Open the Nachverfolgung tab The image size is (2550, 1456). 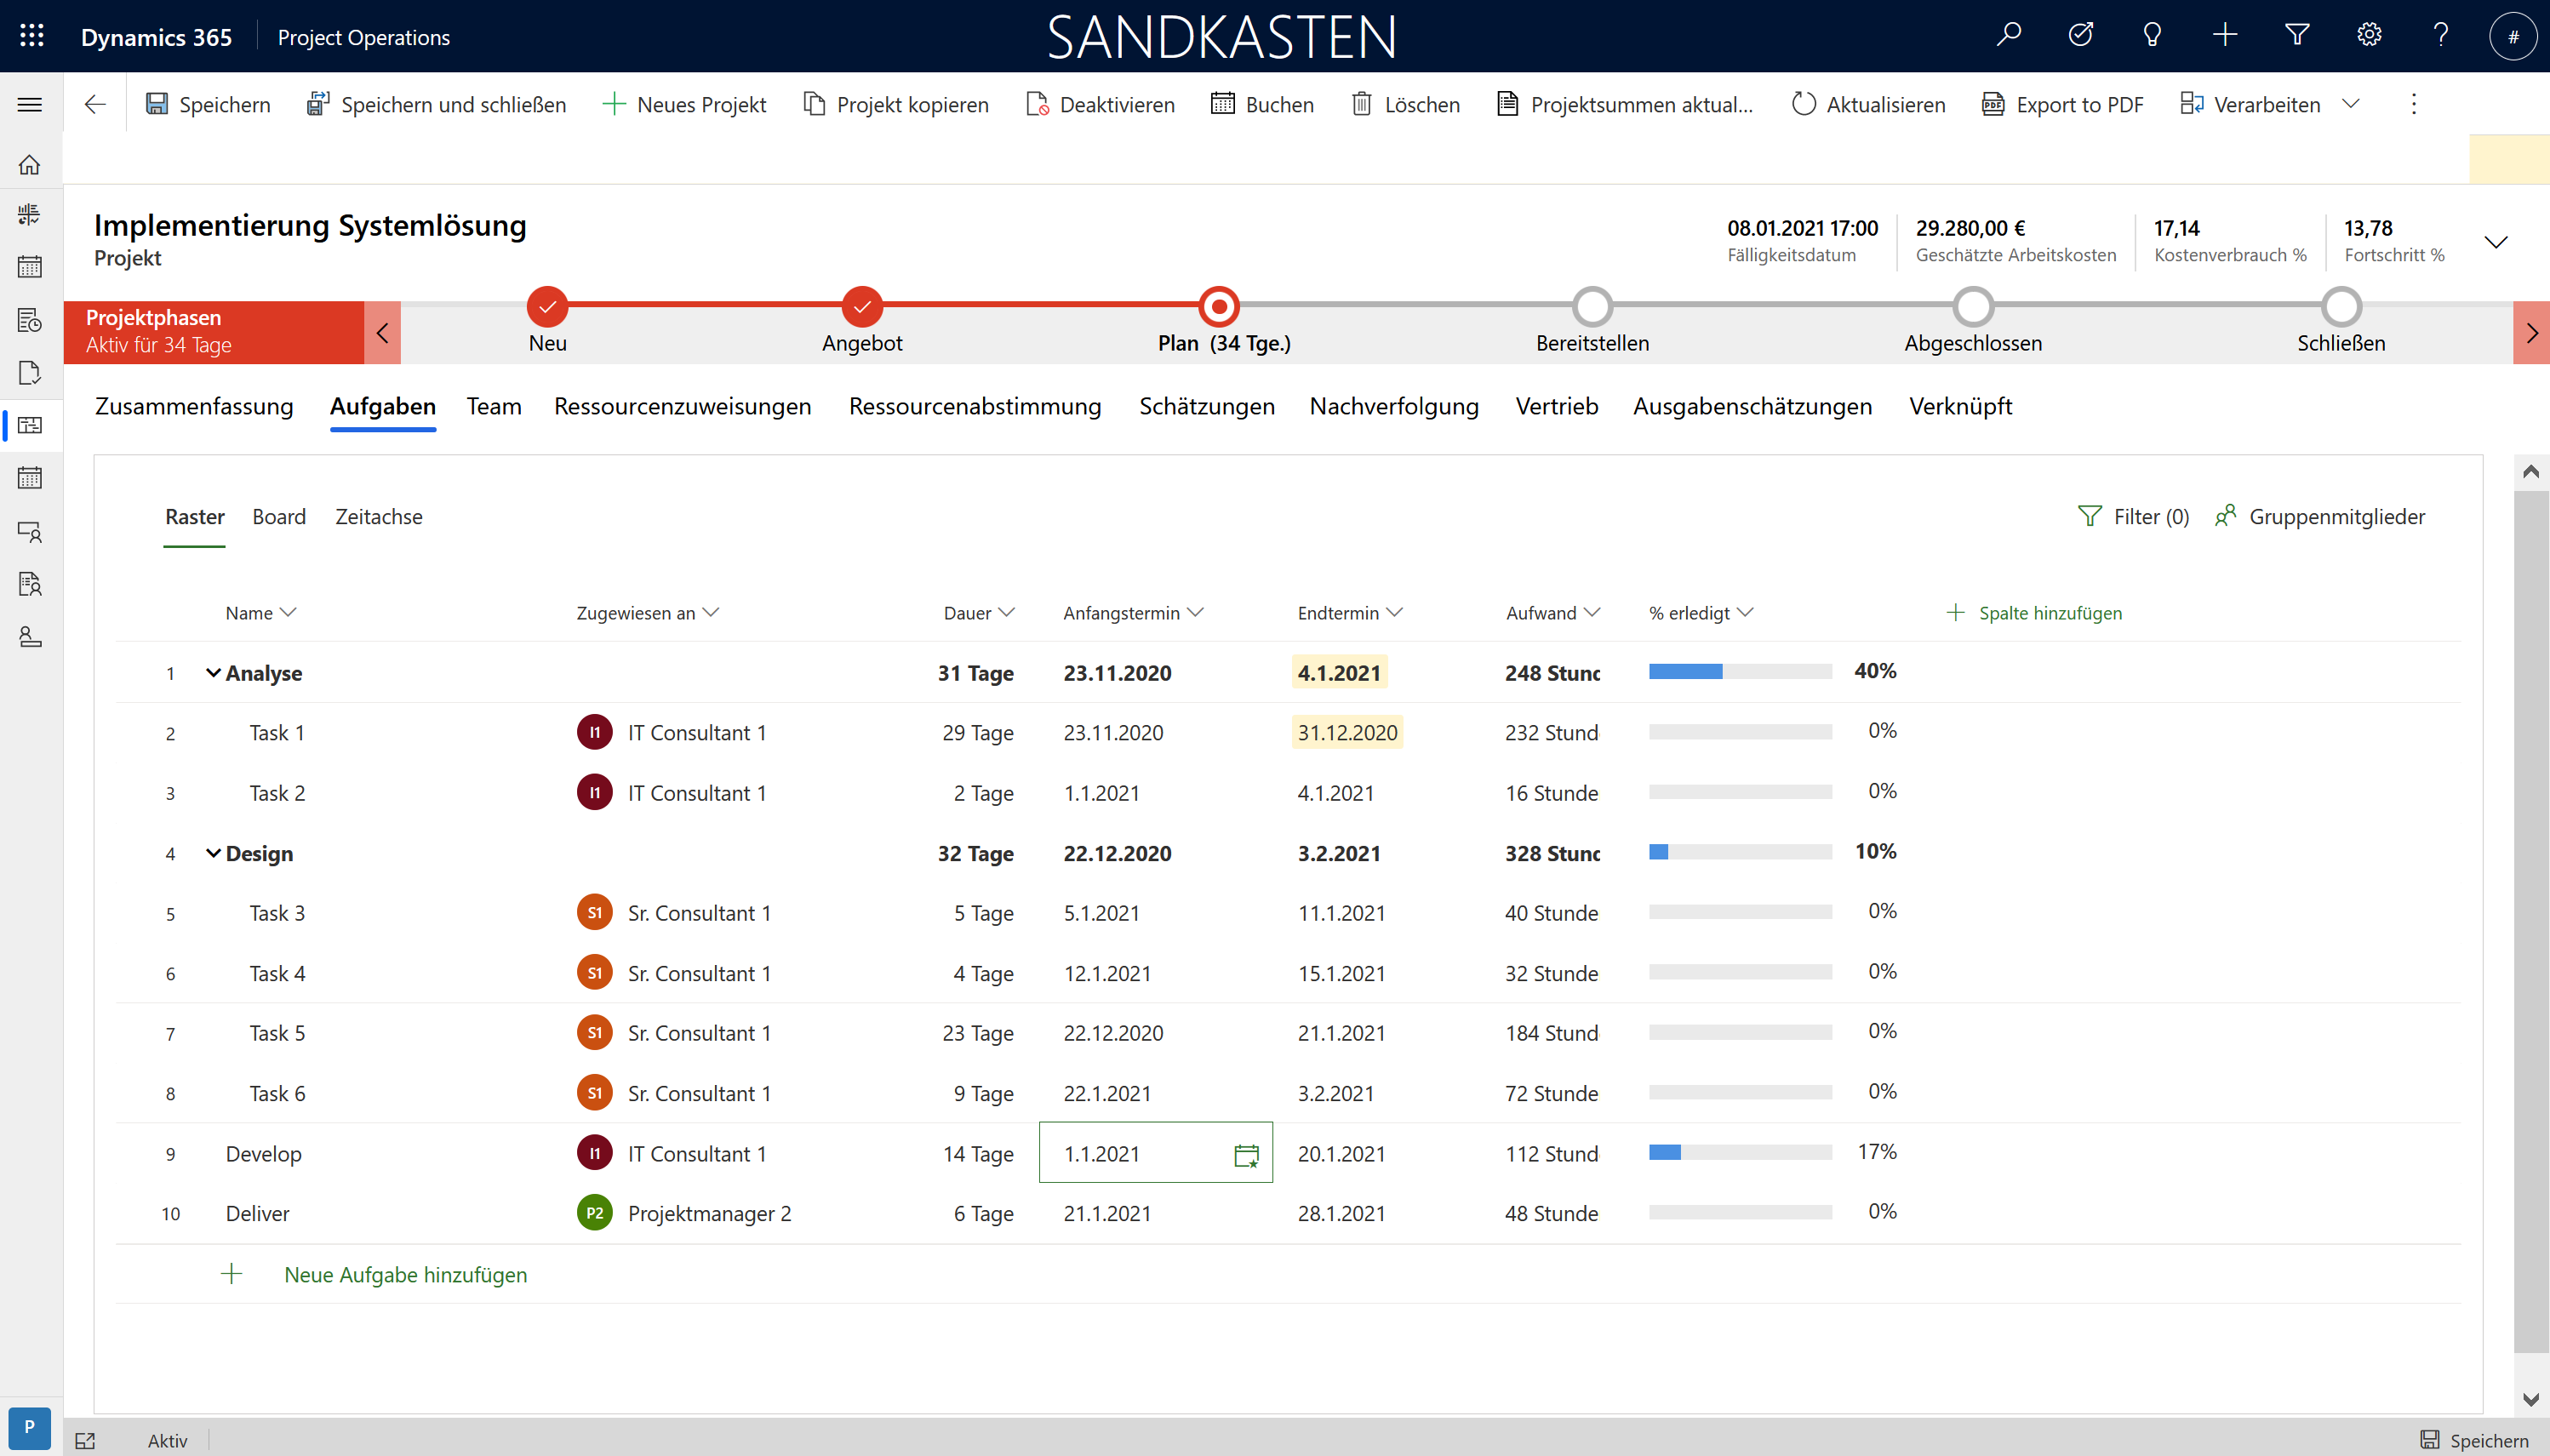pos(1394,406)
